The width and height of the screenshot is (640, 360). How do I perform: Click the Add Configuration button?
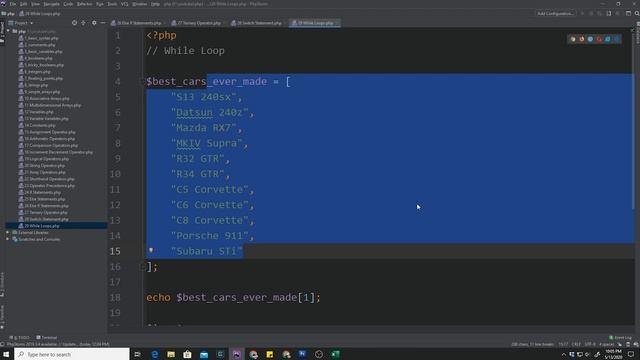(x=555, y=13)
